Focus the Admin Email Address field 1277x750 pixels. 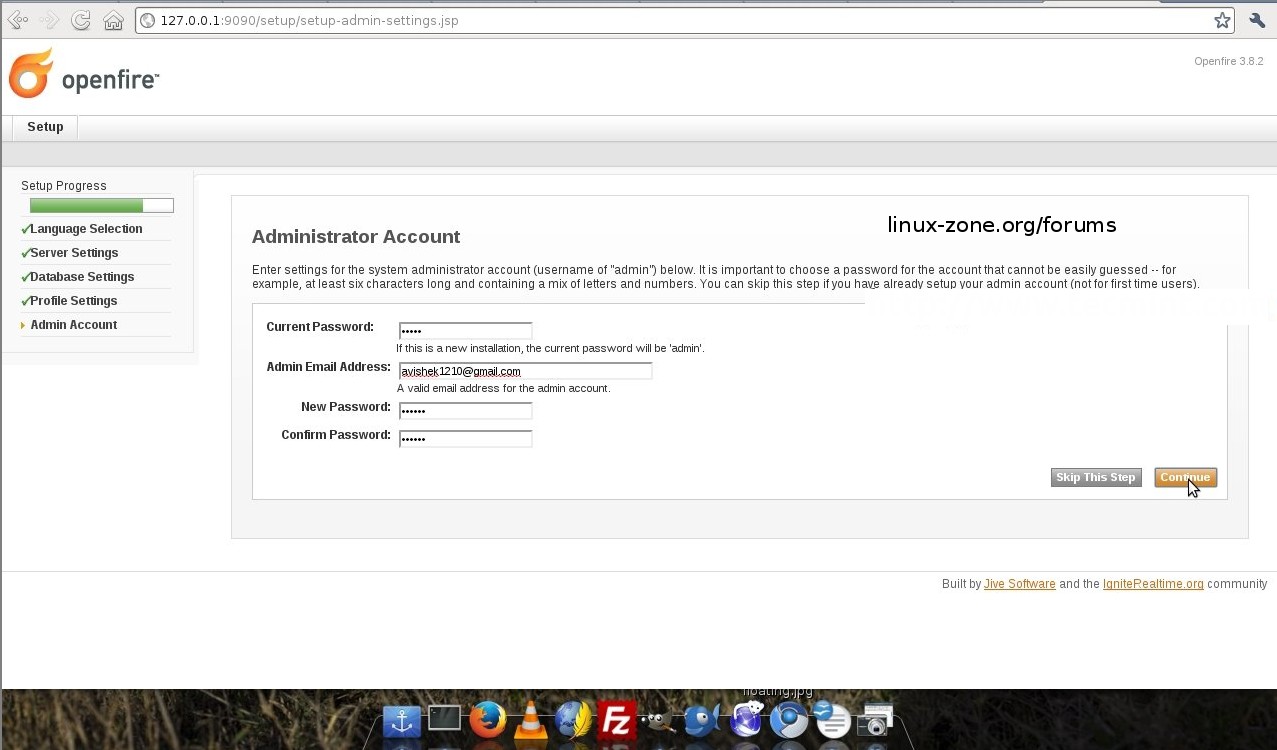(525, 371)
